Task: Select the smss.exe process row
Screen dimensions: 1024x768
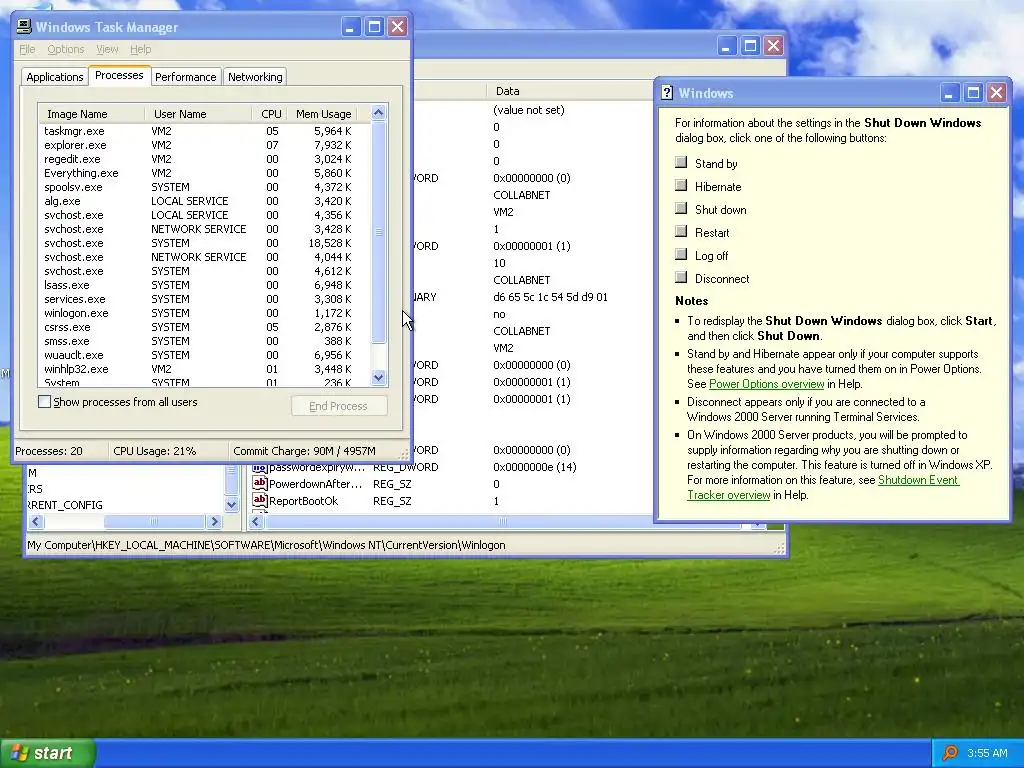Action: click(x=204, y=341)
